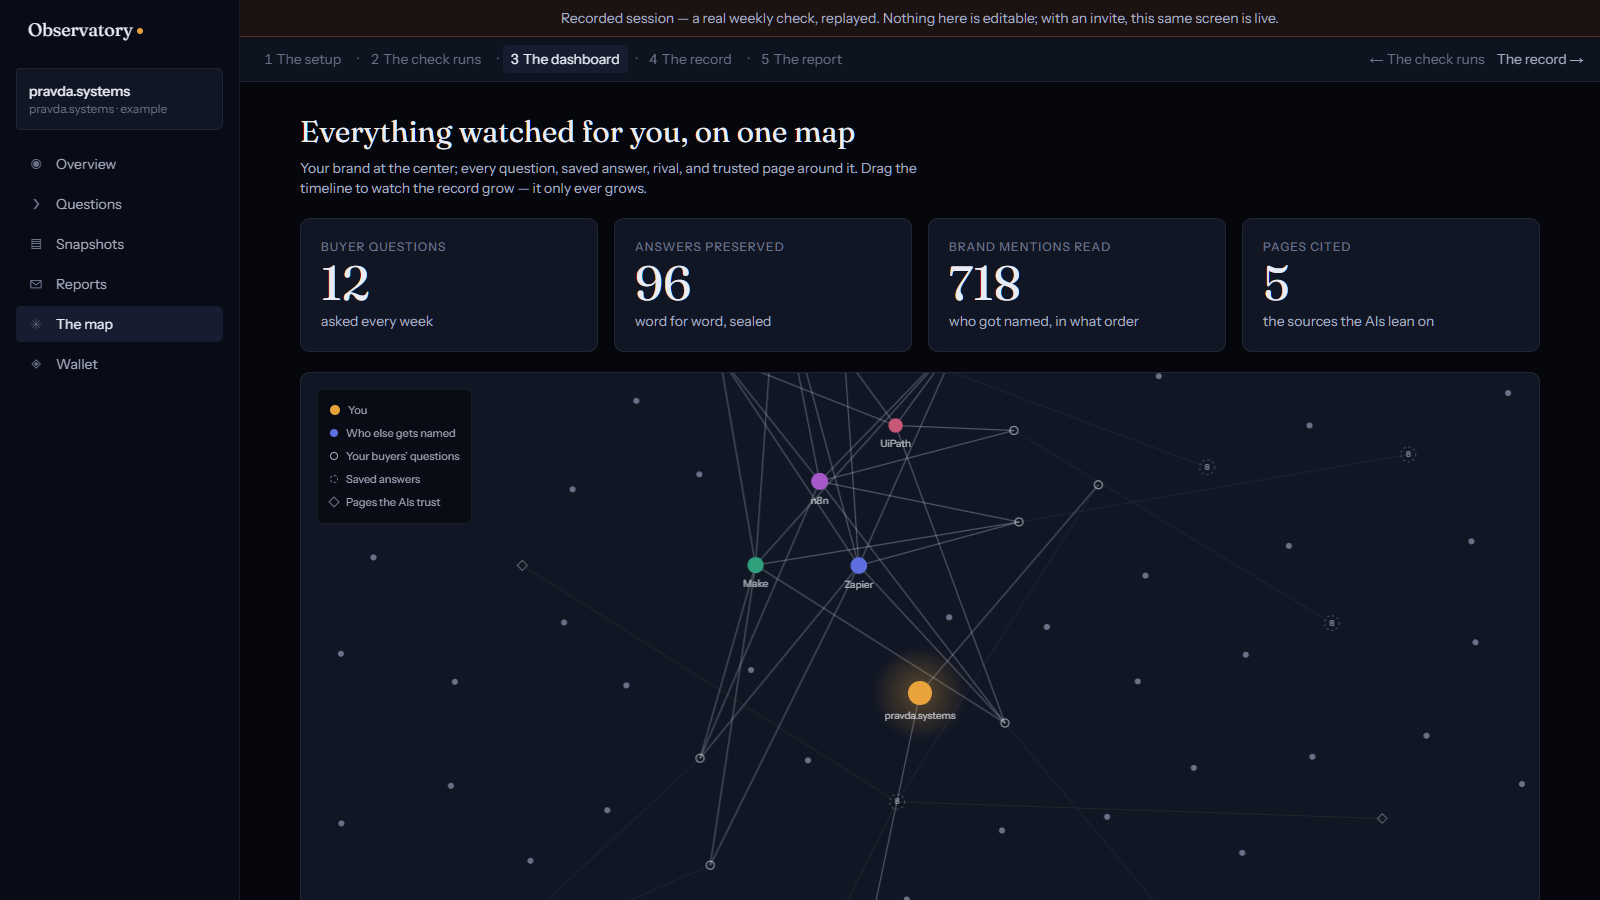Viewport: 1600px width, 900px height.
Task: Click the Pages Cited 5 card
Action: pyautogui.click(x=1391, y=285)
